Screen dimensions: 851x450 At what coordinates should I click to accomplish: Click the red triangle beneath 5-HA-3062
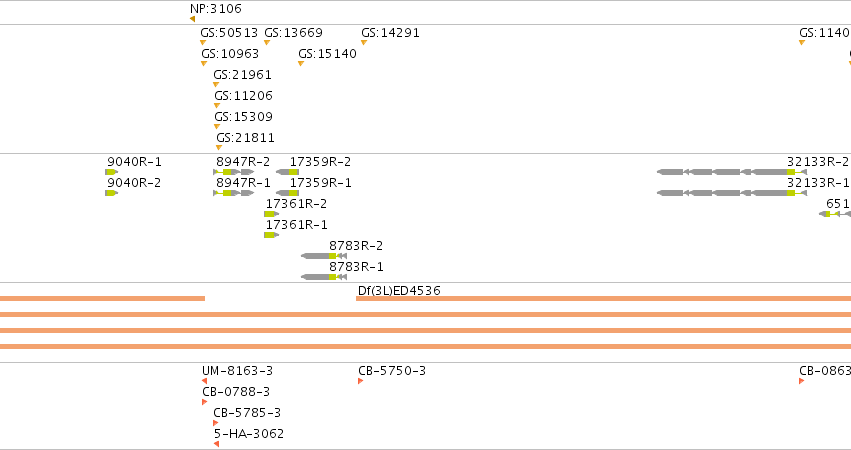217,444
